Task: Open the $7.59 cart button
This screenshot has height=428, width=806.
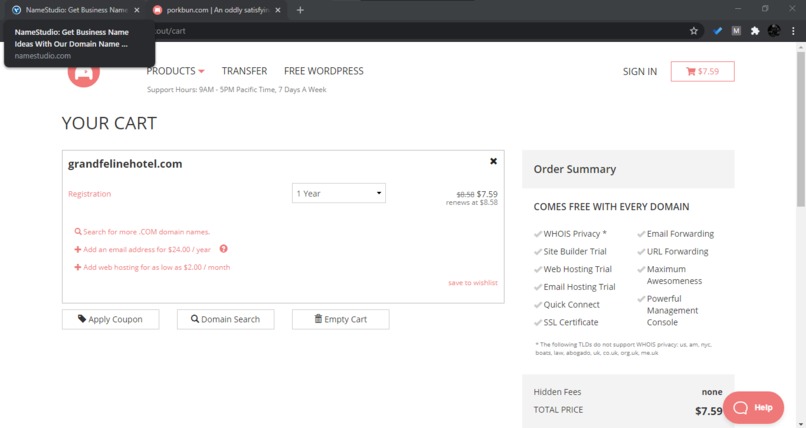Action: pos(702,71)
